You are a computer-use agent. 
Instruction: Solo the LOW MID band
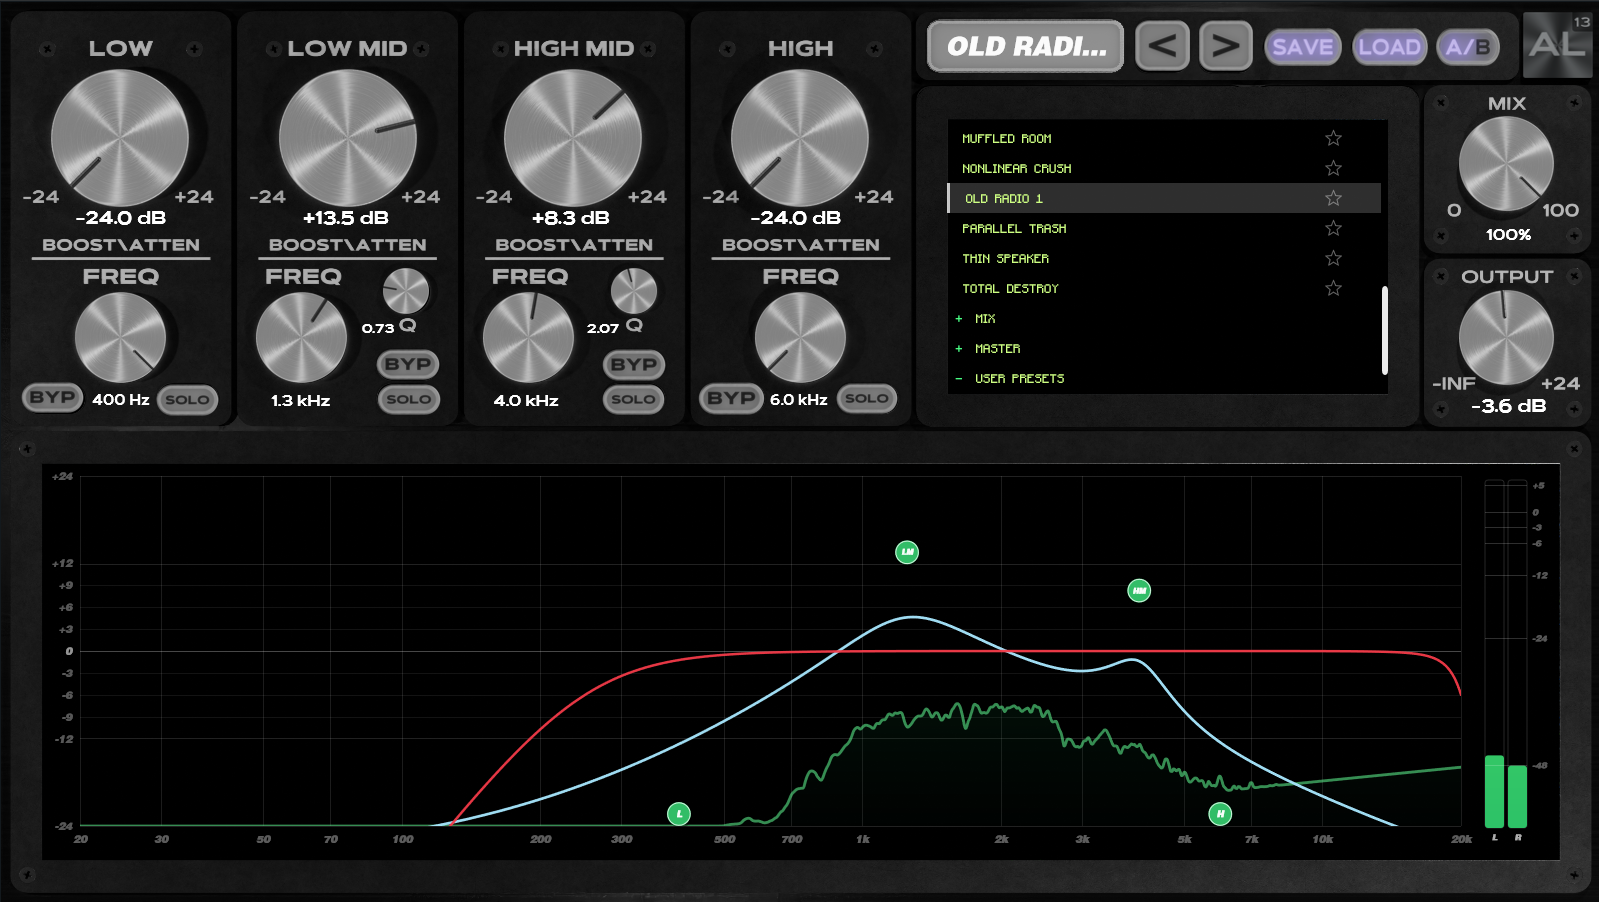408,399
